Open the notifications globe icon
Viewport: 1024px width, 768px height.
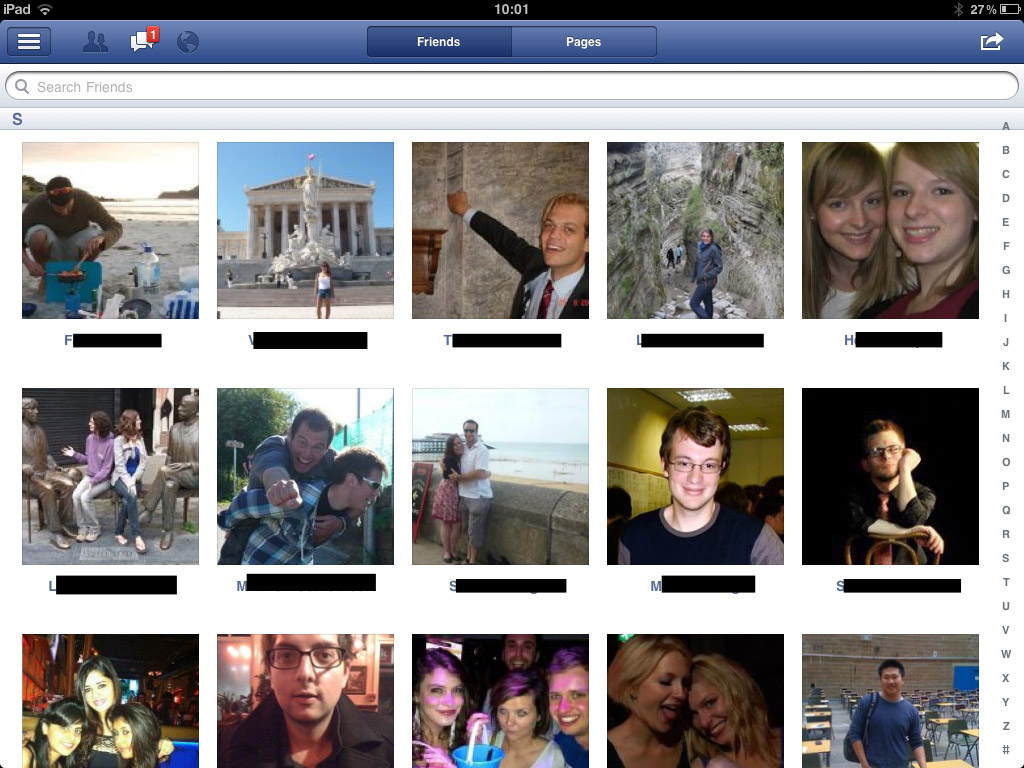[x=187, y=42]
